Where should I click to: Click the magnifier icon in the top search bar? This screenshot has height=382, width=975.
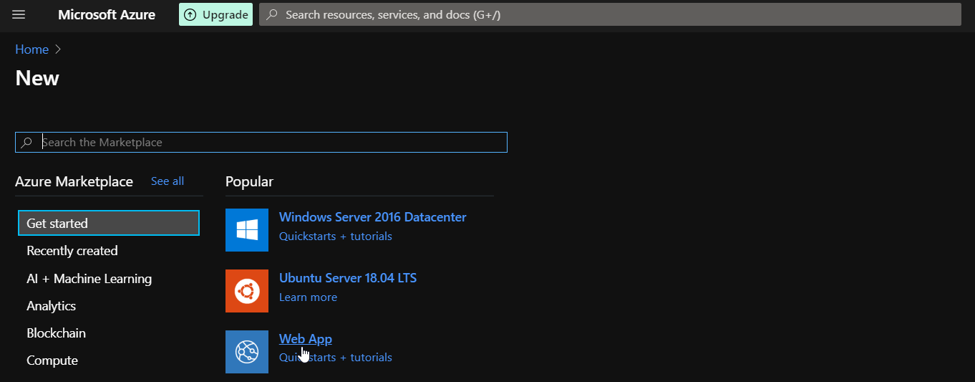(x=272, y=14)
